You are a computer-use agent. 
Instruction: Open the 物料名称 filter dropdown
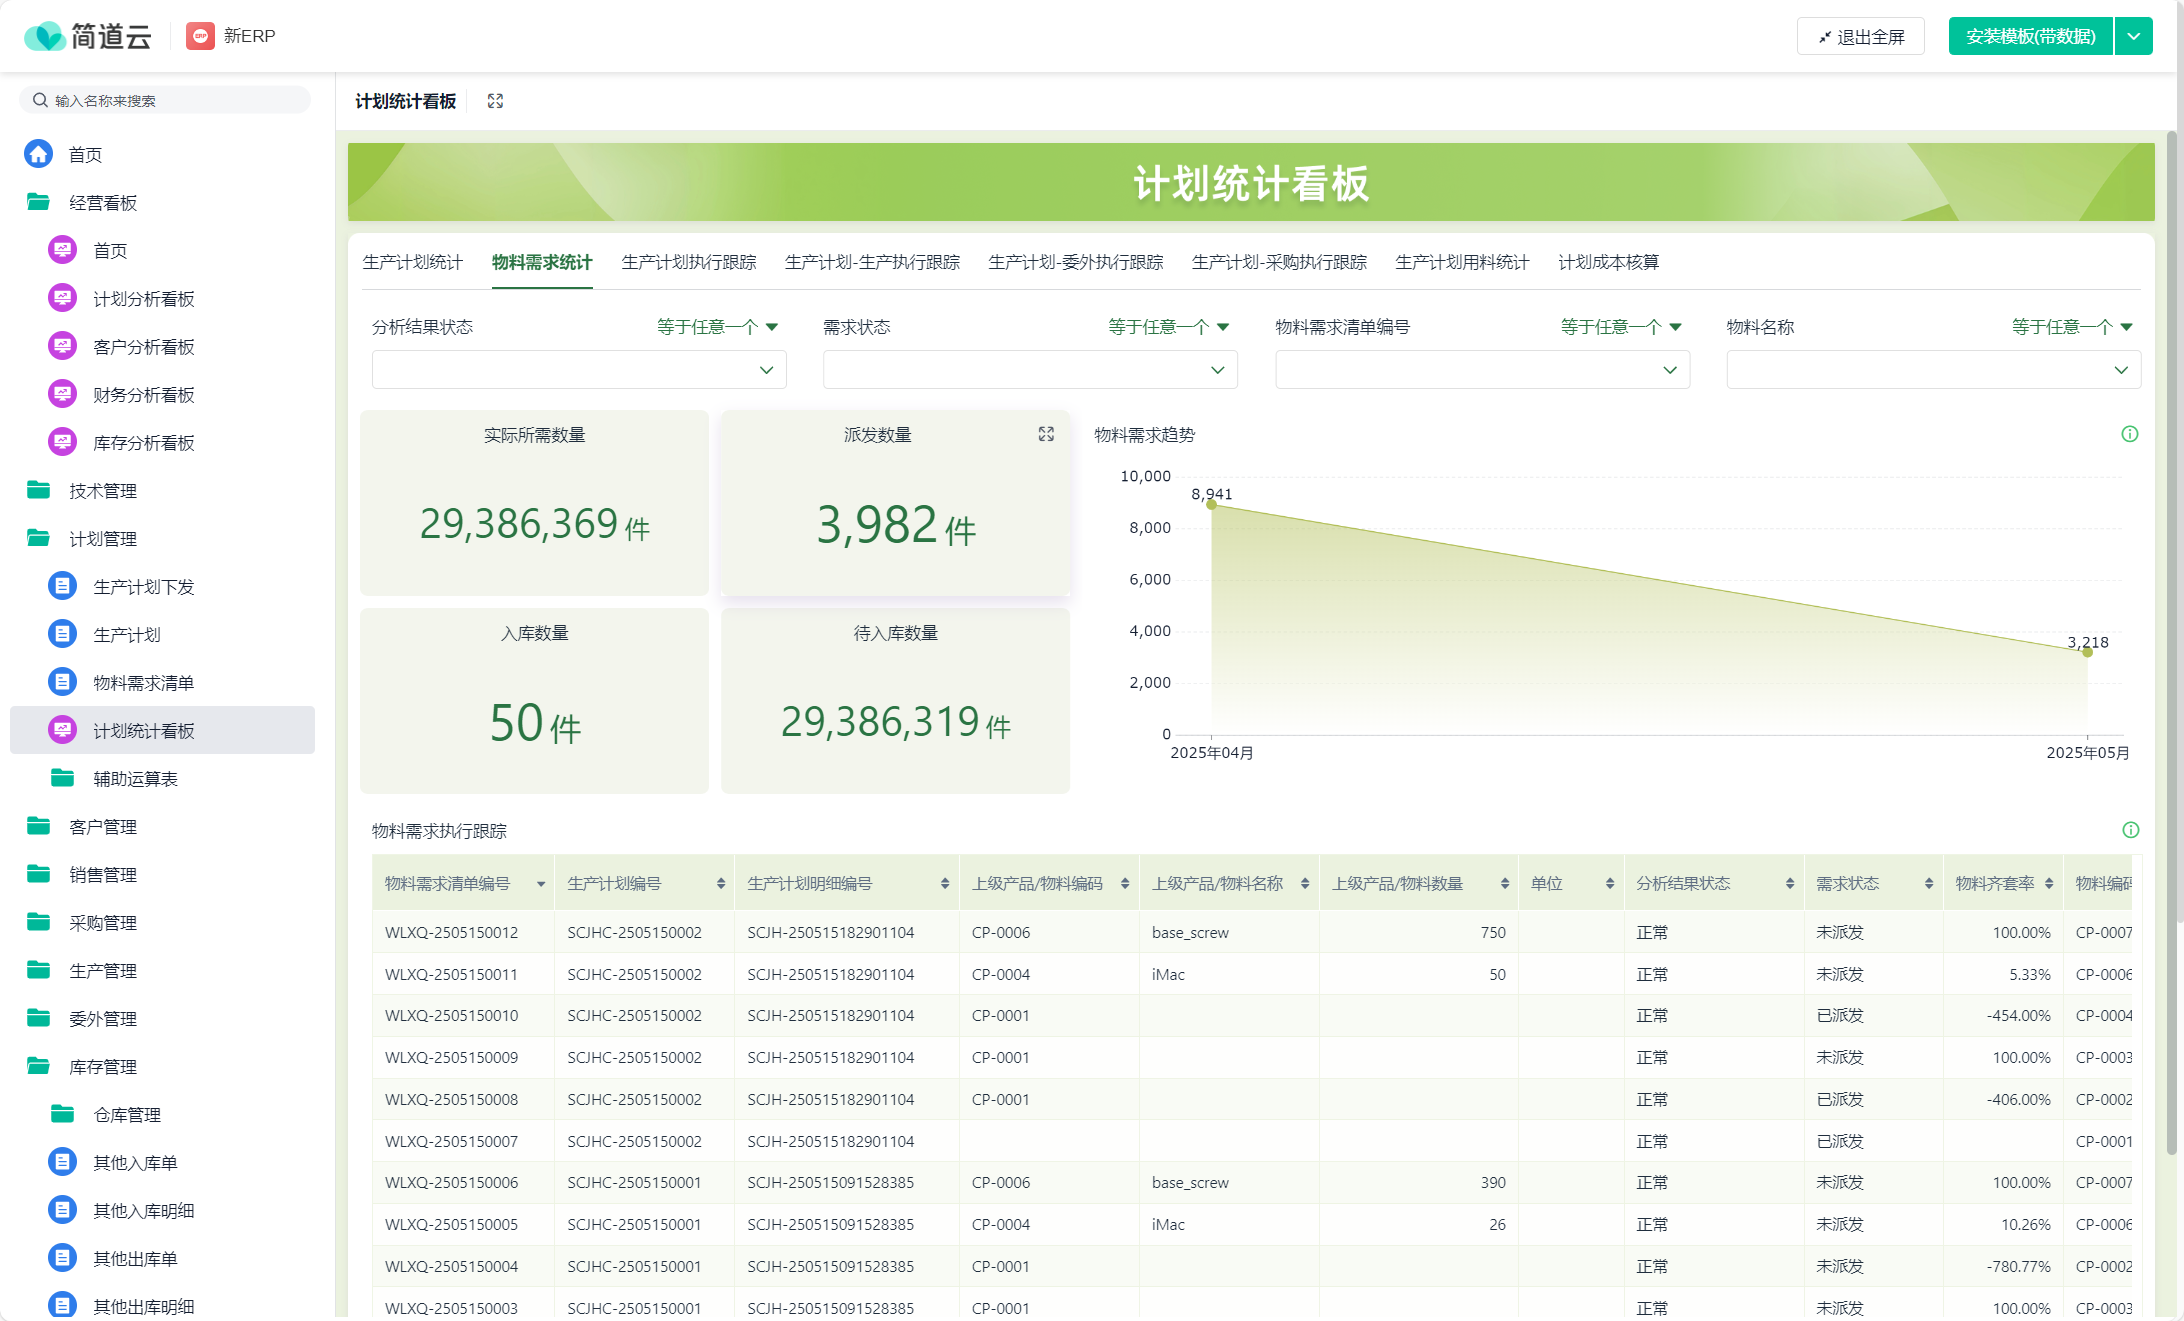tap(1932, 369)
